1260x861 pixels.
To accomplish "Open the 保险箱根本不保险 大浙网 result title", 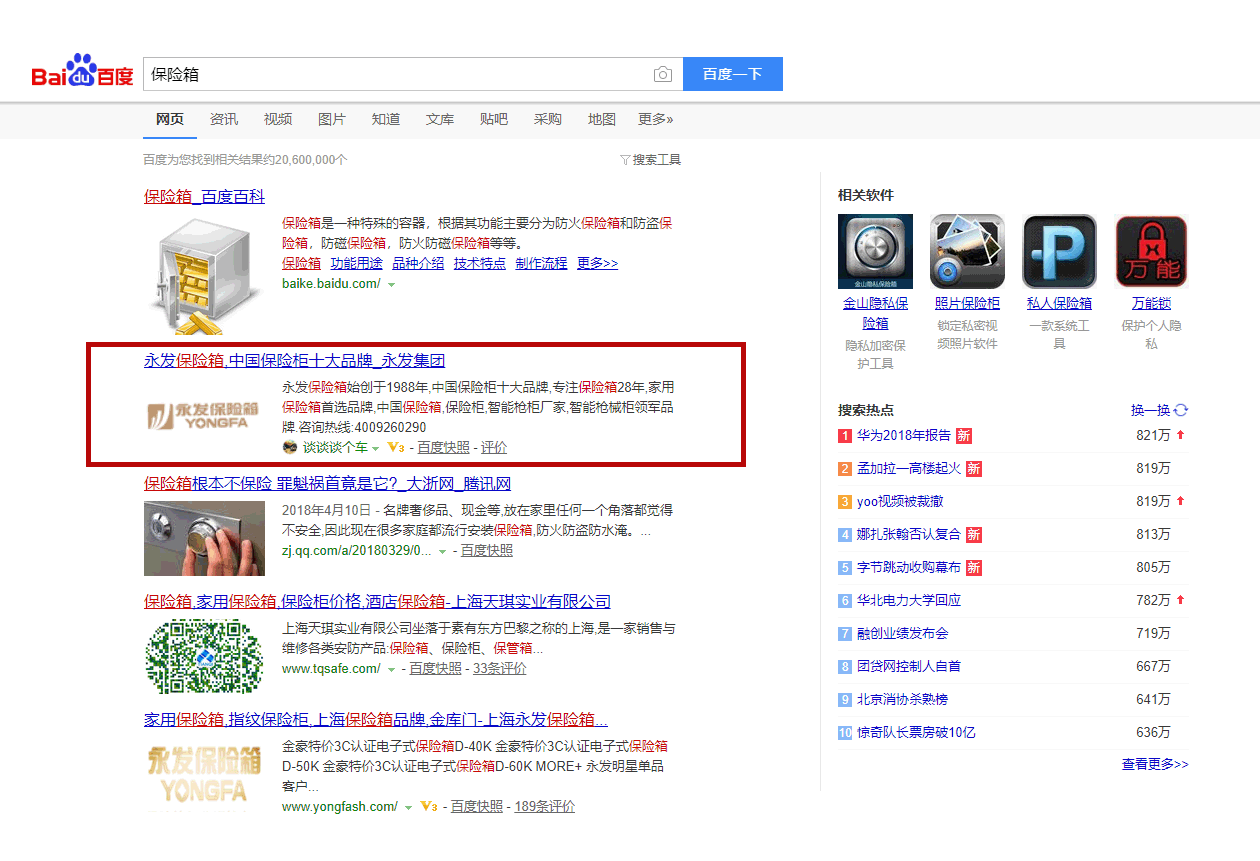I will pos(327,483).
